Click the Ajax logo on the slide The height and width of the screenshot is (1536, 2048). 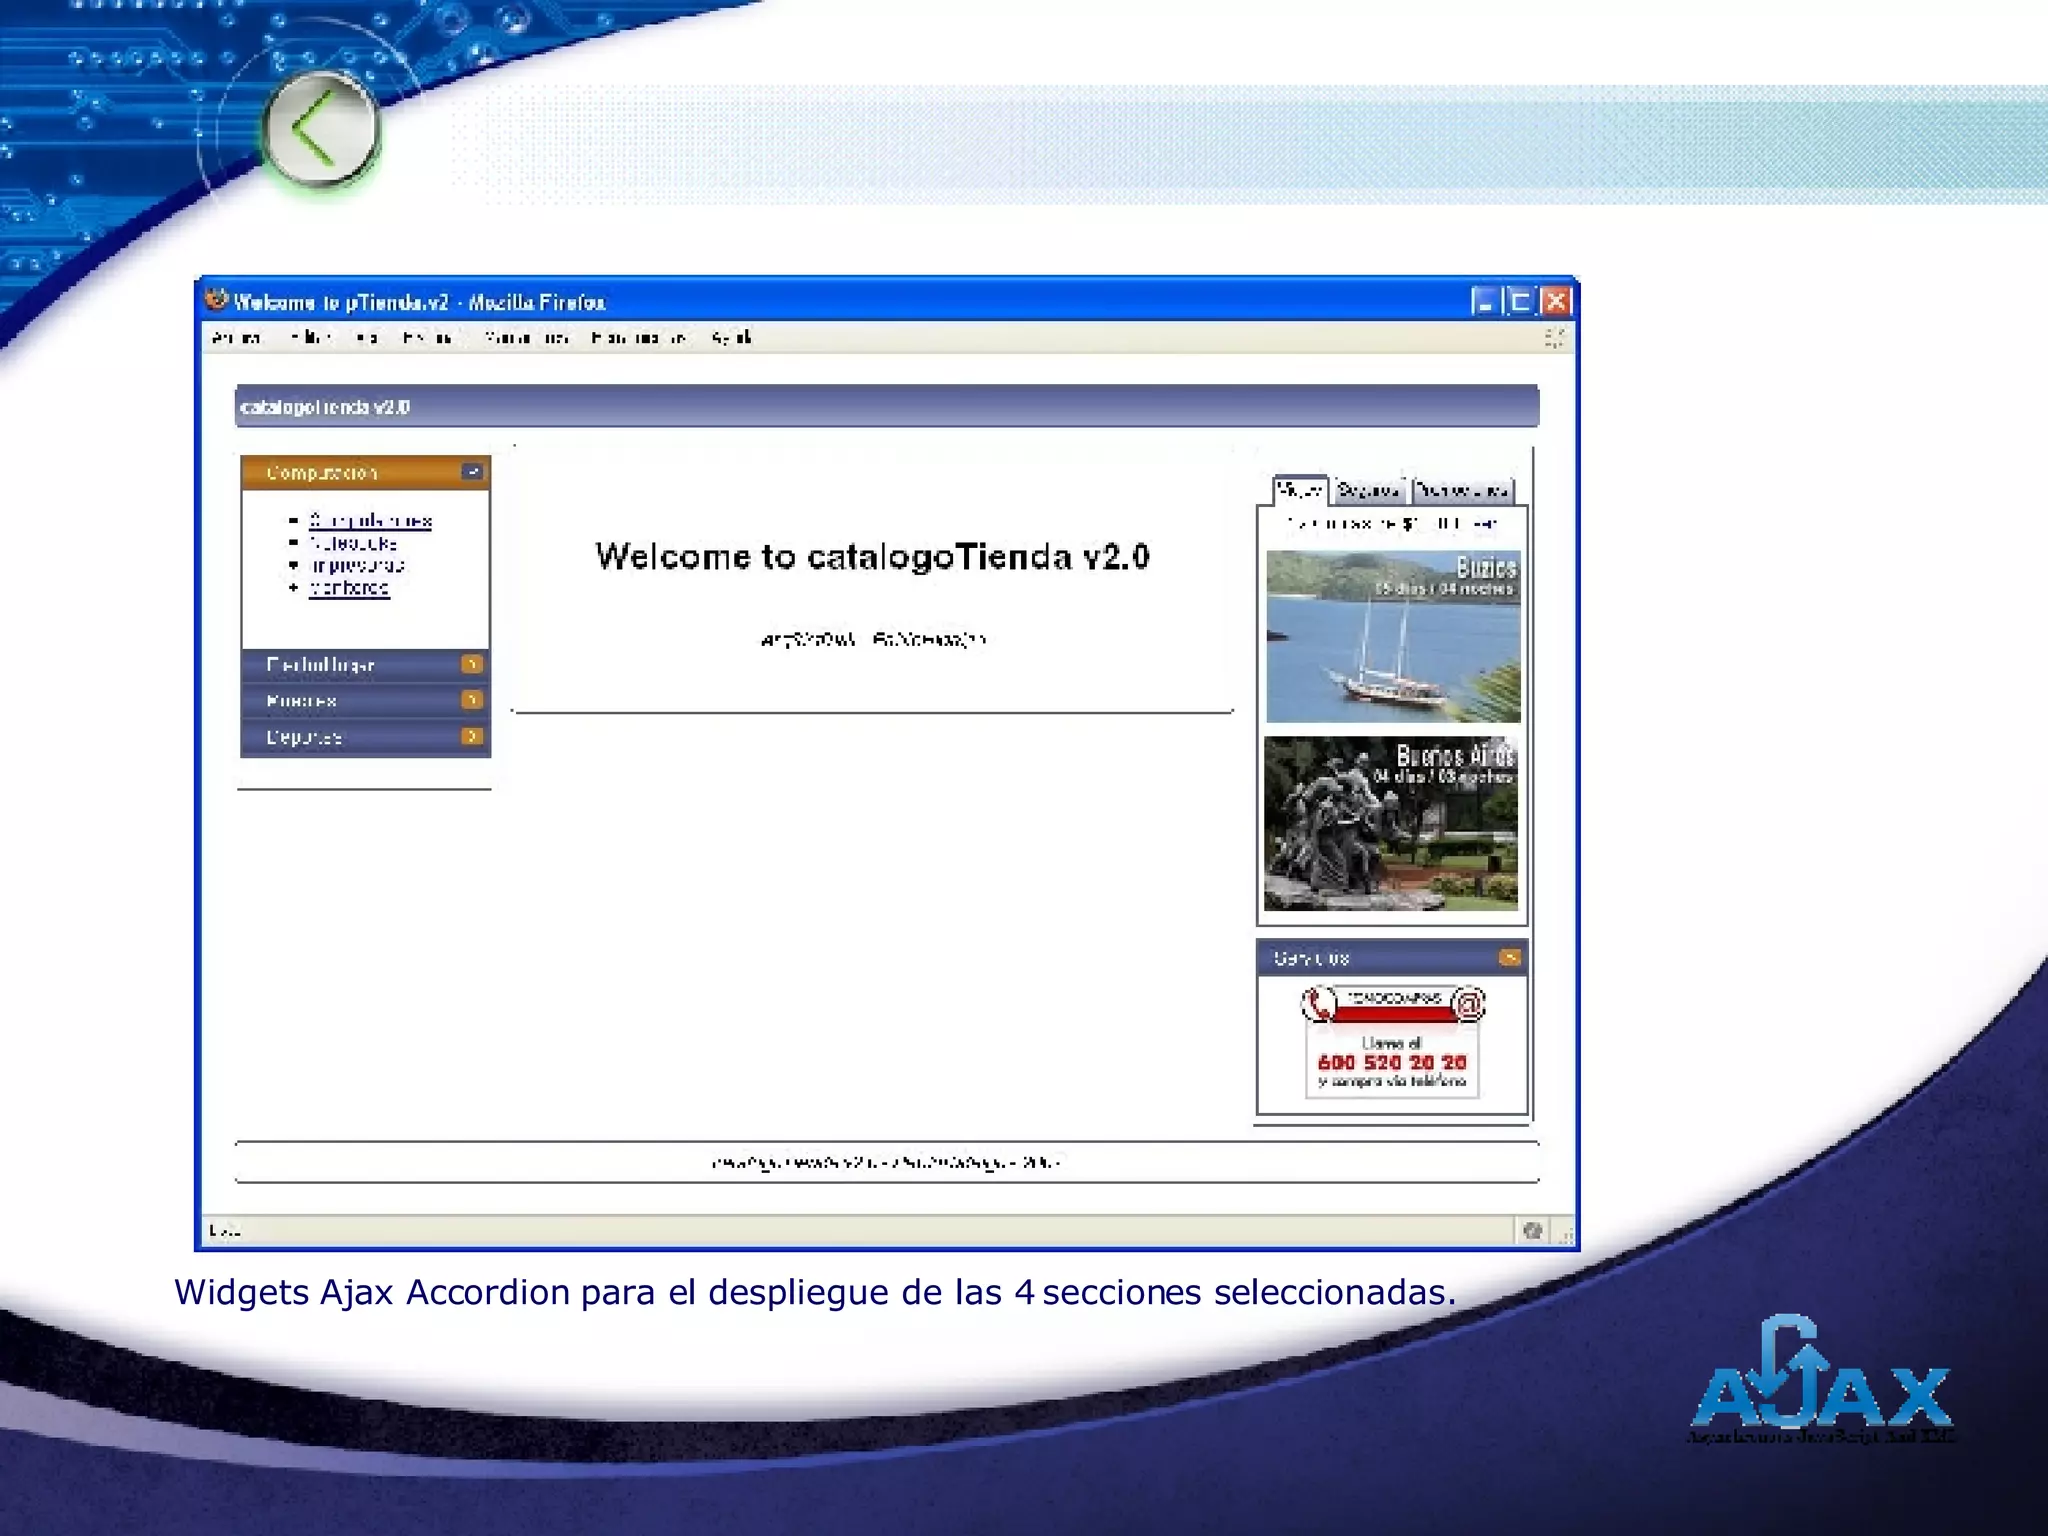click(x=1821, y=1380)
